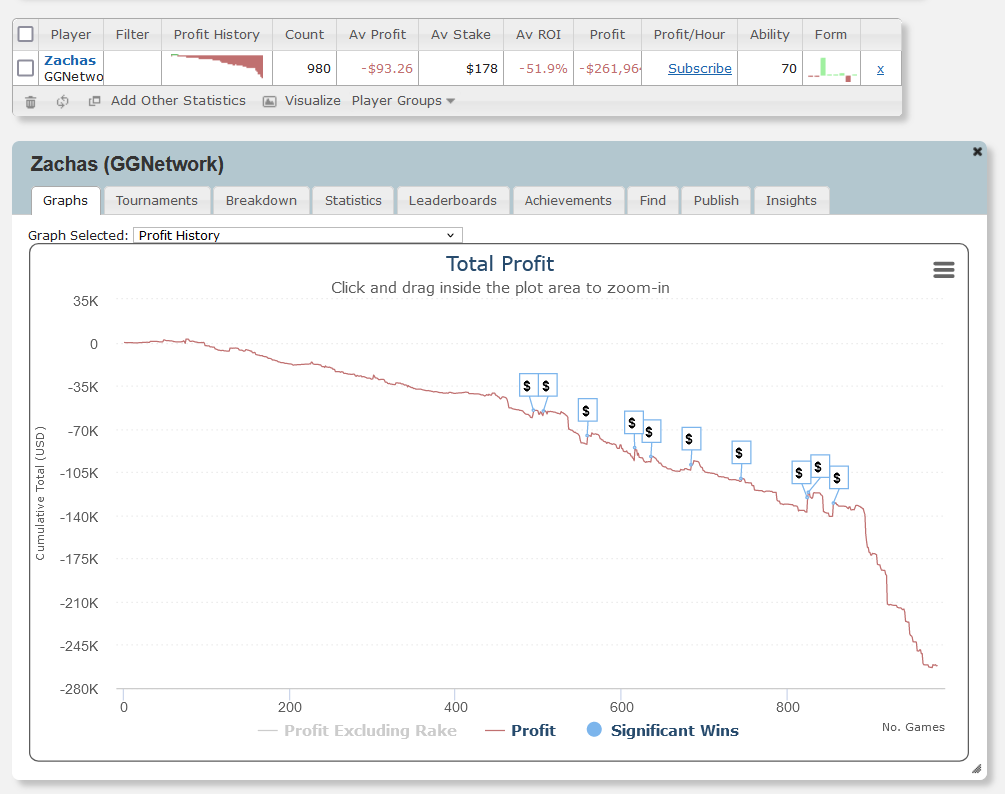Check the Zachas row checkbox
The image size is (1005, 794).
(26, 68)
